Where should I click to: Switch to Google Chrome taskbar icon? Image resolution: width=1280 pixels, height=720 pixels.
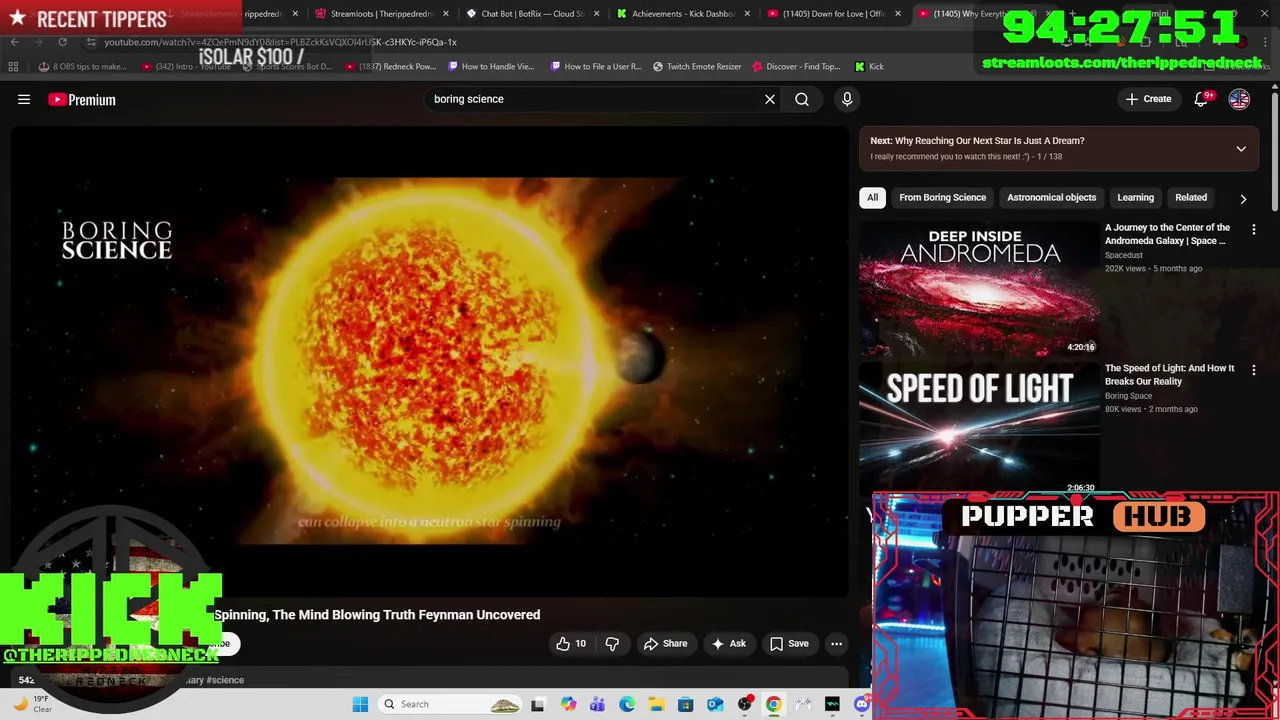point(773,704)
